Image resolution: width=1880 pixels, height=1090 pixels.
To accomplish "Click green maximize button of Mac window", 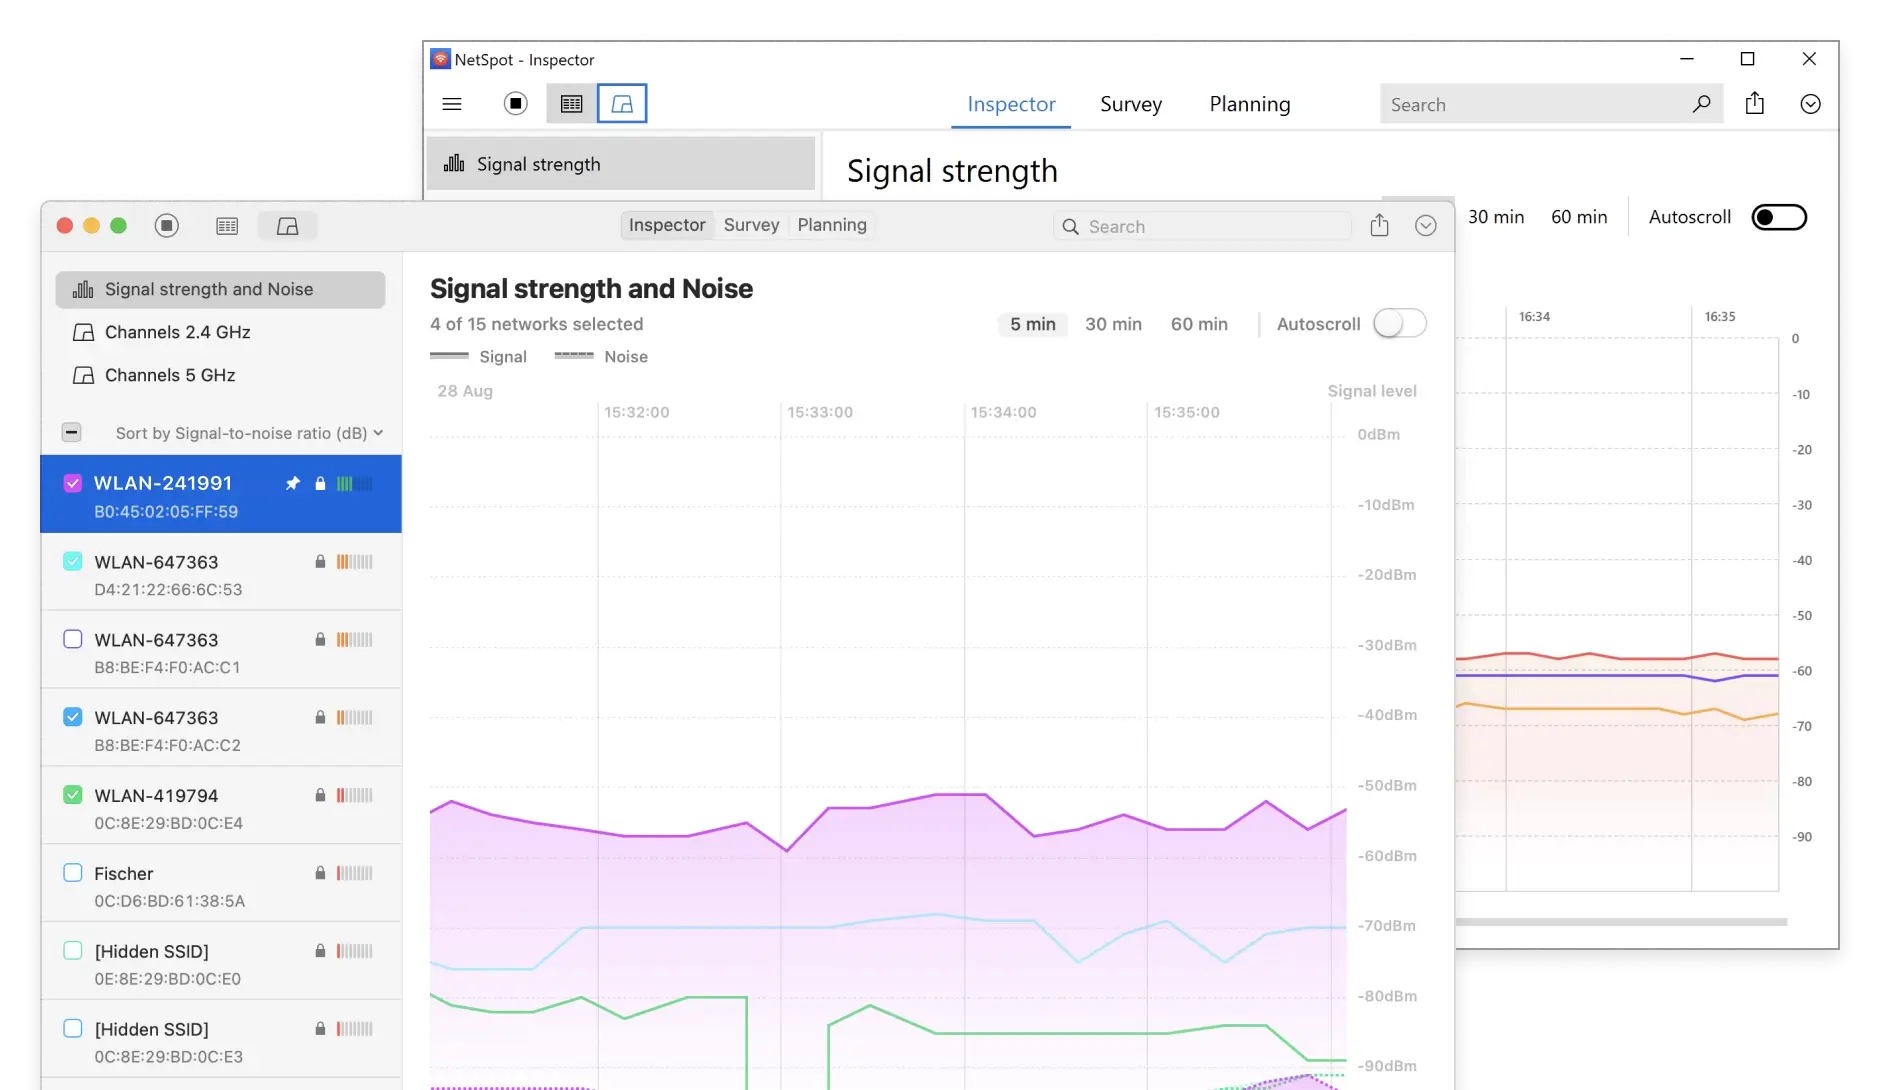I will pyautogui.click(x=118, y=226).
